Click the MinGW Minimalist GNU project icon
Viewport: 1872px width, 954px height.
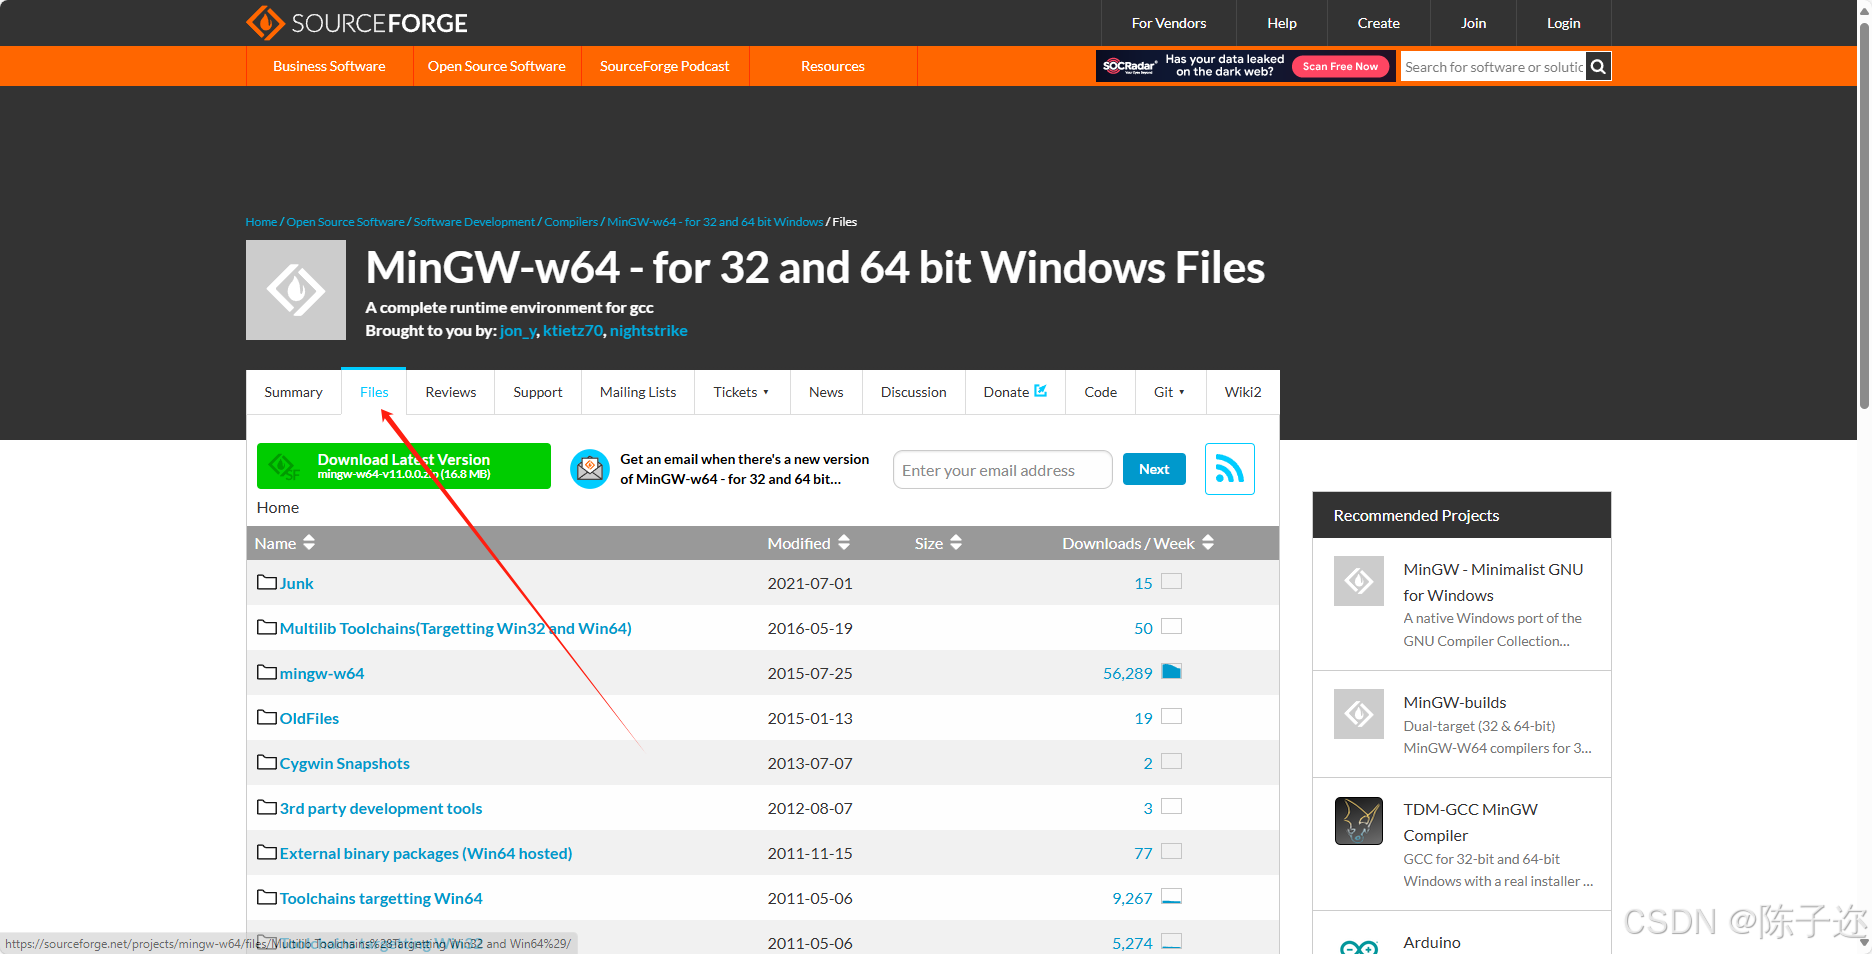tap(1359, 581)
